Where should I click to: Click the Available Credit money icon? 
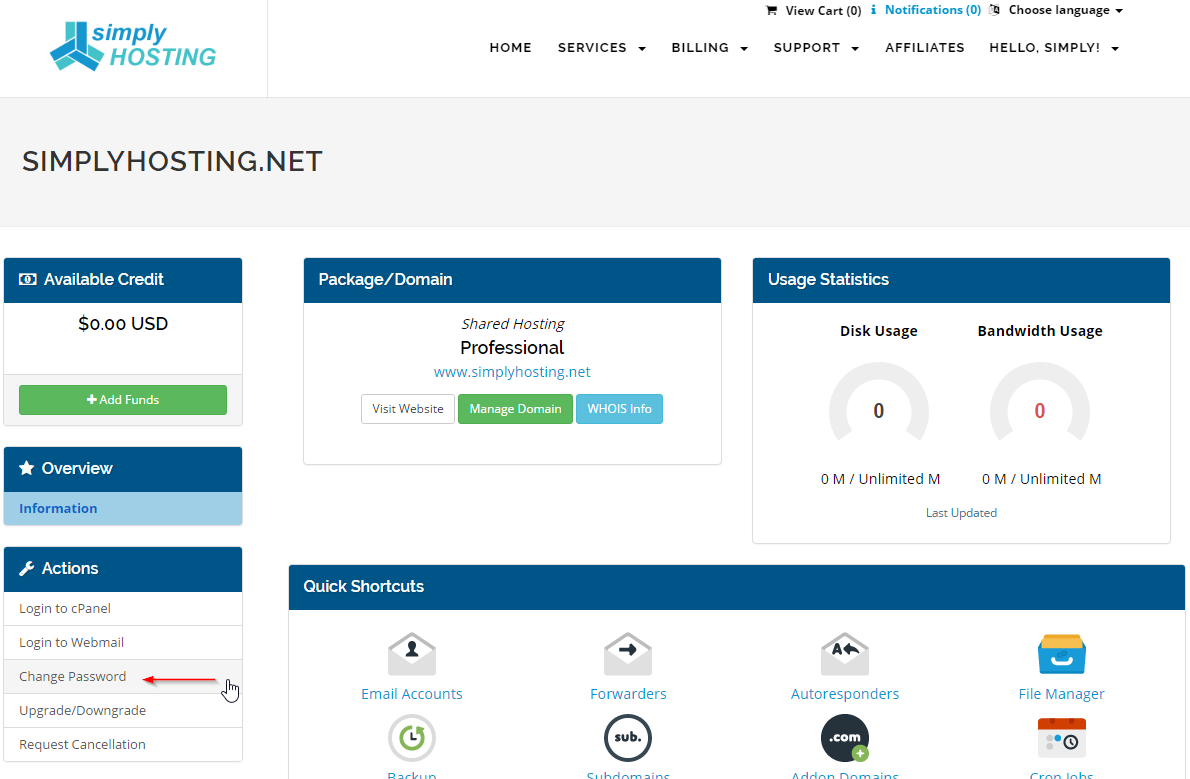tap(27, 279)
